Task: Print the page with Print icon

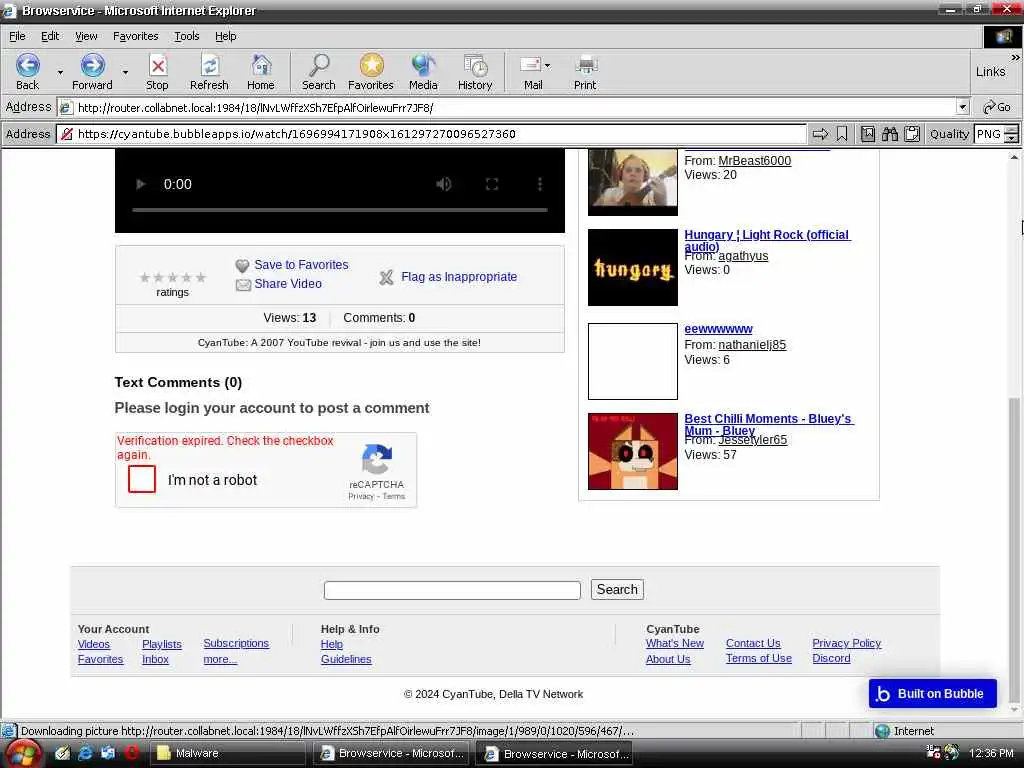Action: tap(585, 72)
